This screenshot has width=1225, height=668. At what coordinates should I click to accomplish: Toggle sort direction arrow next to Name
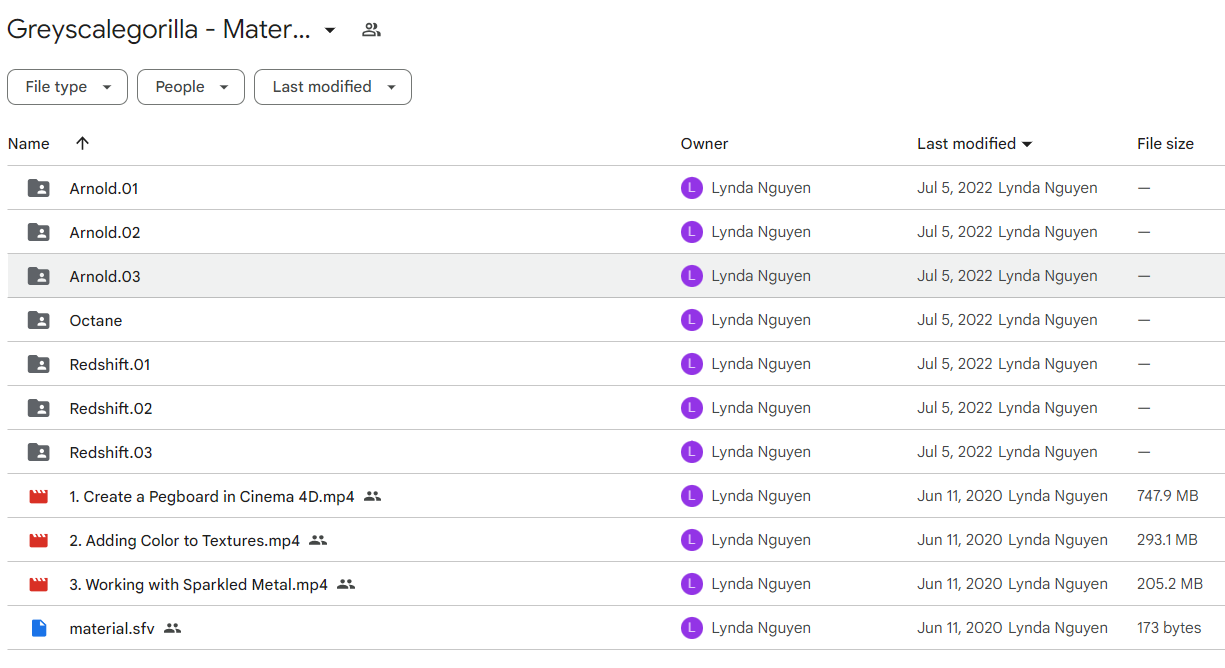(x=83, y=143)
